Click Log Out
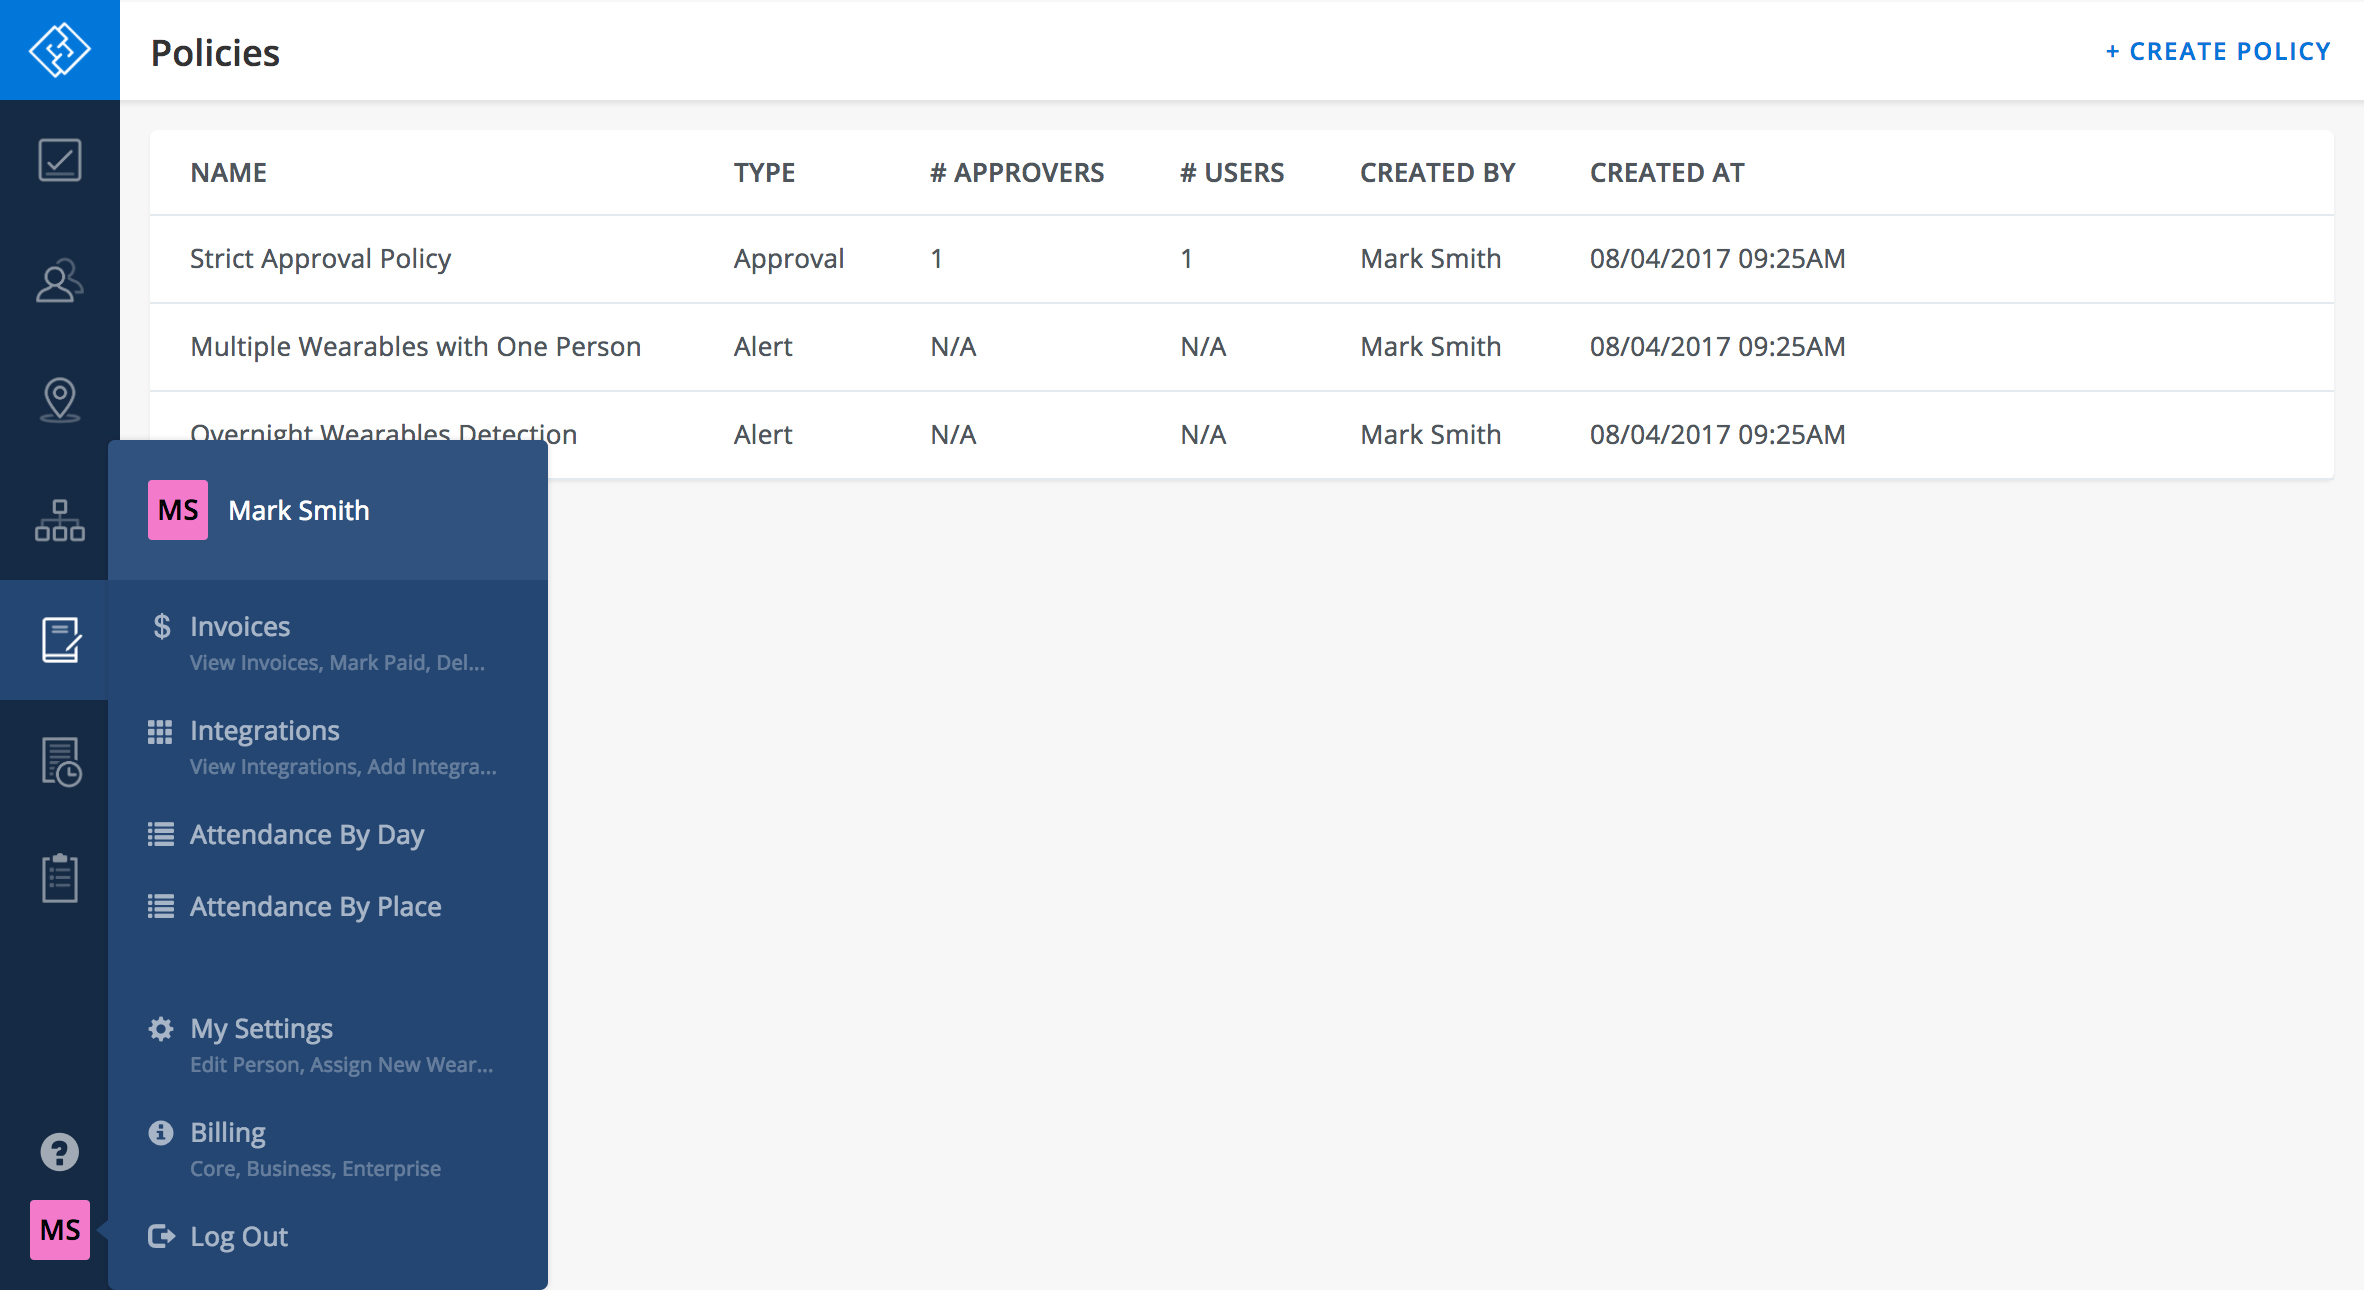 (x=238, y=1237)
